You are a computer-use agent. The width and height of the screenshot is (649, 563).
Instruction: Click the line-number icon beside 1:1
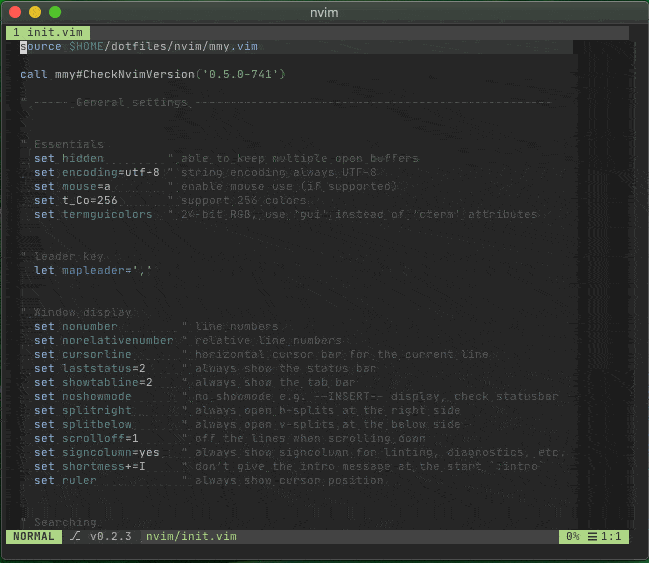(592, 537)
